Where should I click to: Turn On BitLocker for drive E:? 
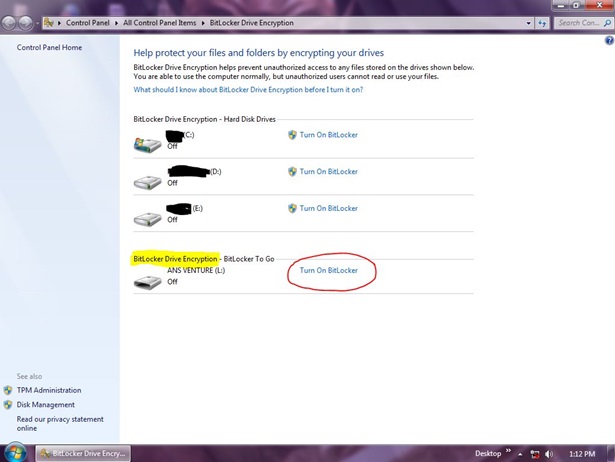click(x=329, y=208)
